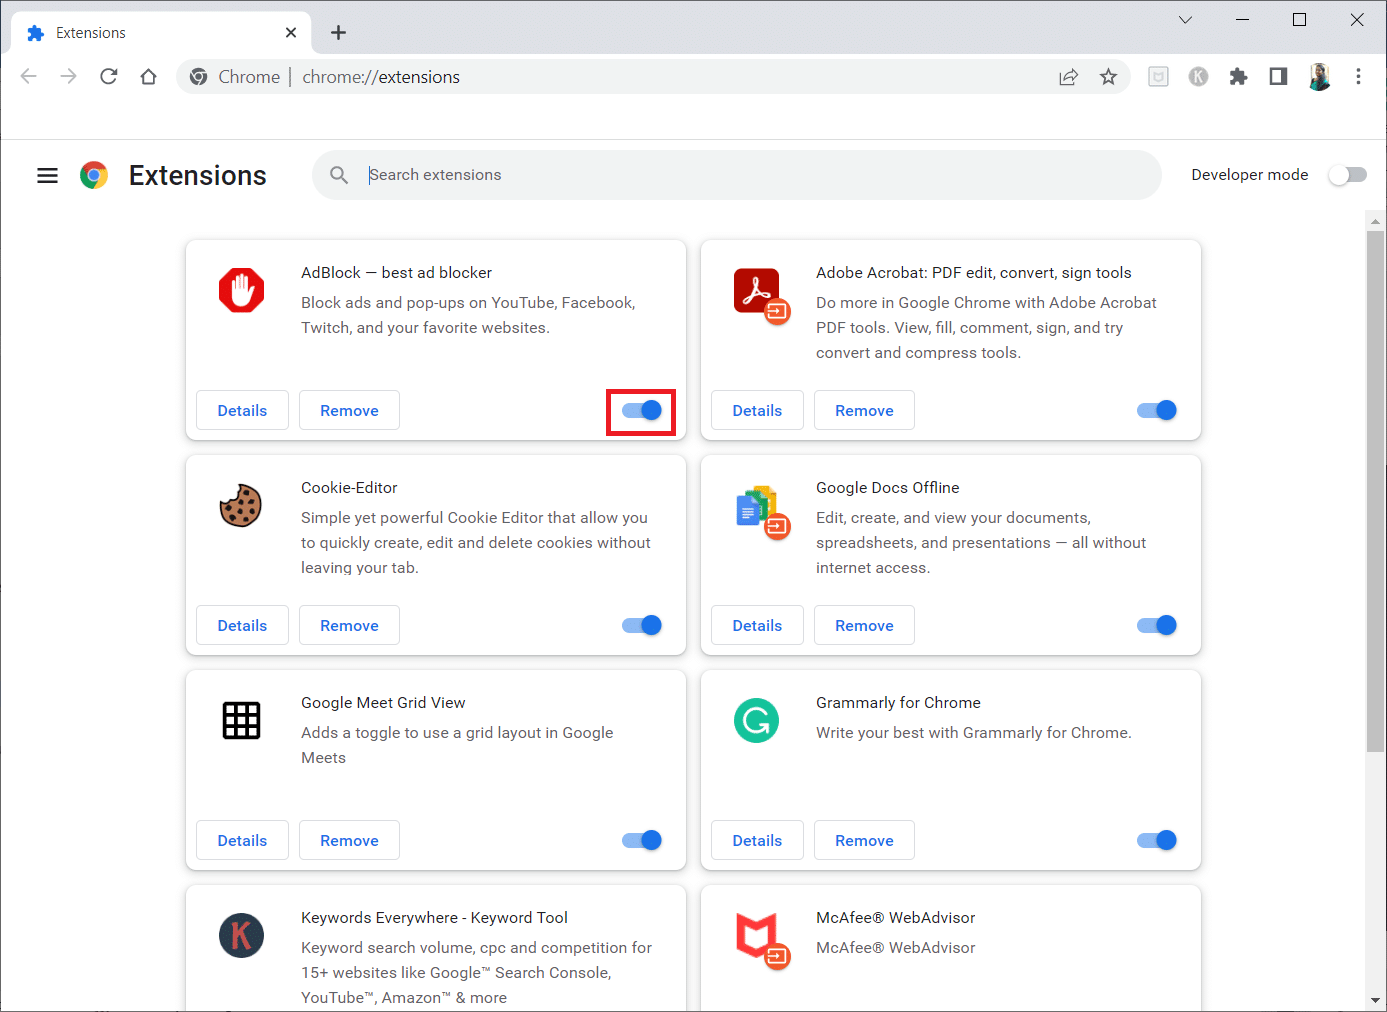
Task: Open Cookie-Editor Details
Action: [x=242, y=625]
